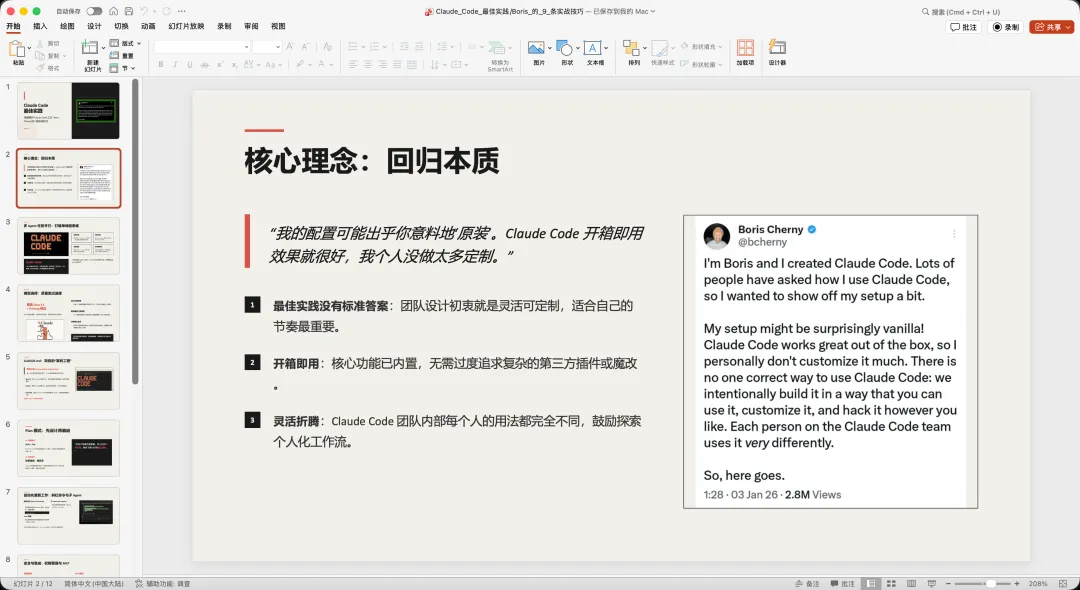Image resolution: width=1080 pixels, height=590 pixels.
Task: Click the 粘贴 paste icon
Action: pos(17,49)
